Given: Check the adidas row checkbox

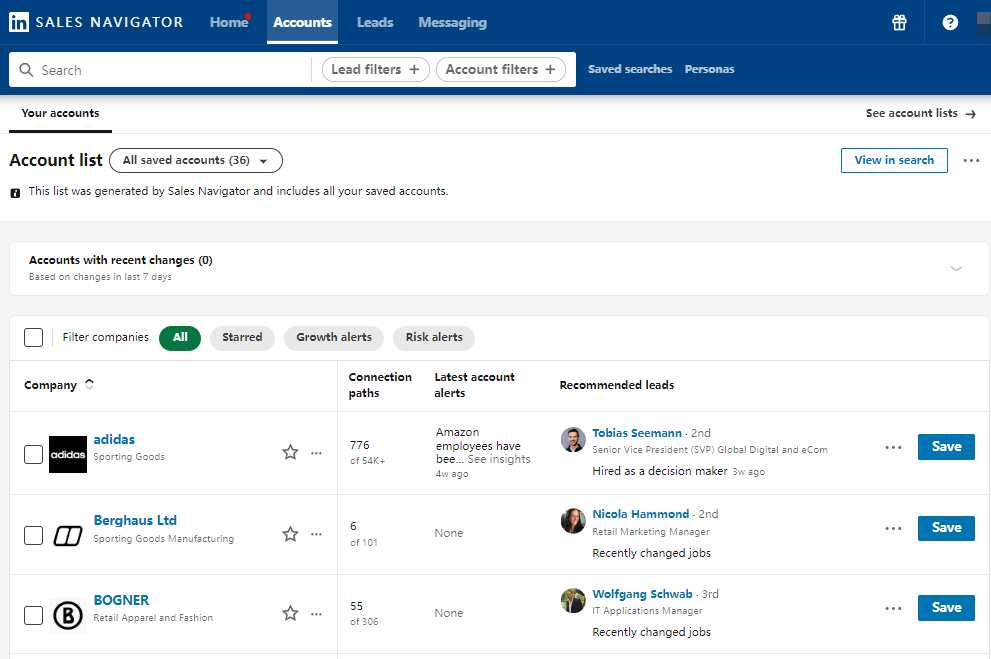Looking at the screenshot, I should [x=34, y=454].
